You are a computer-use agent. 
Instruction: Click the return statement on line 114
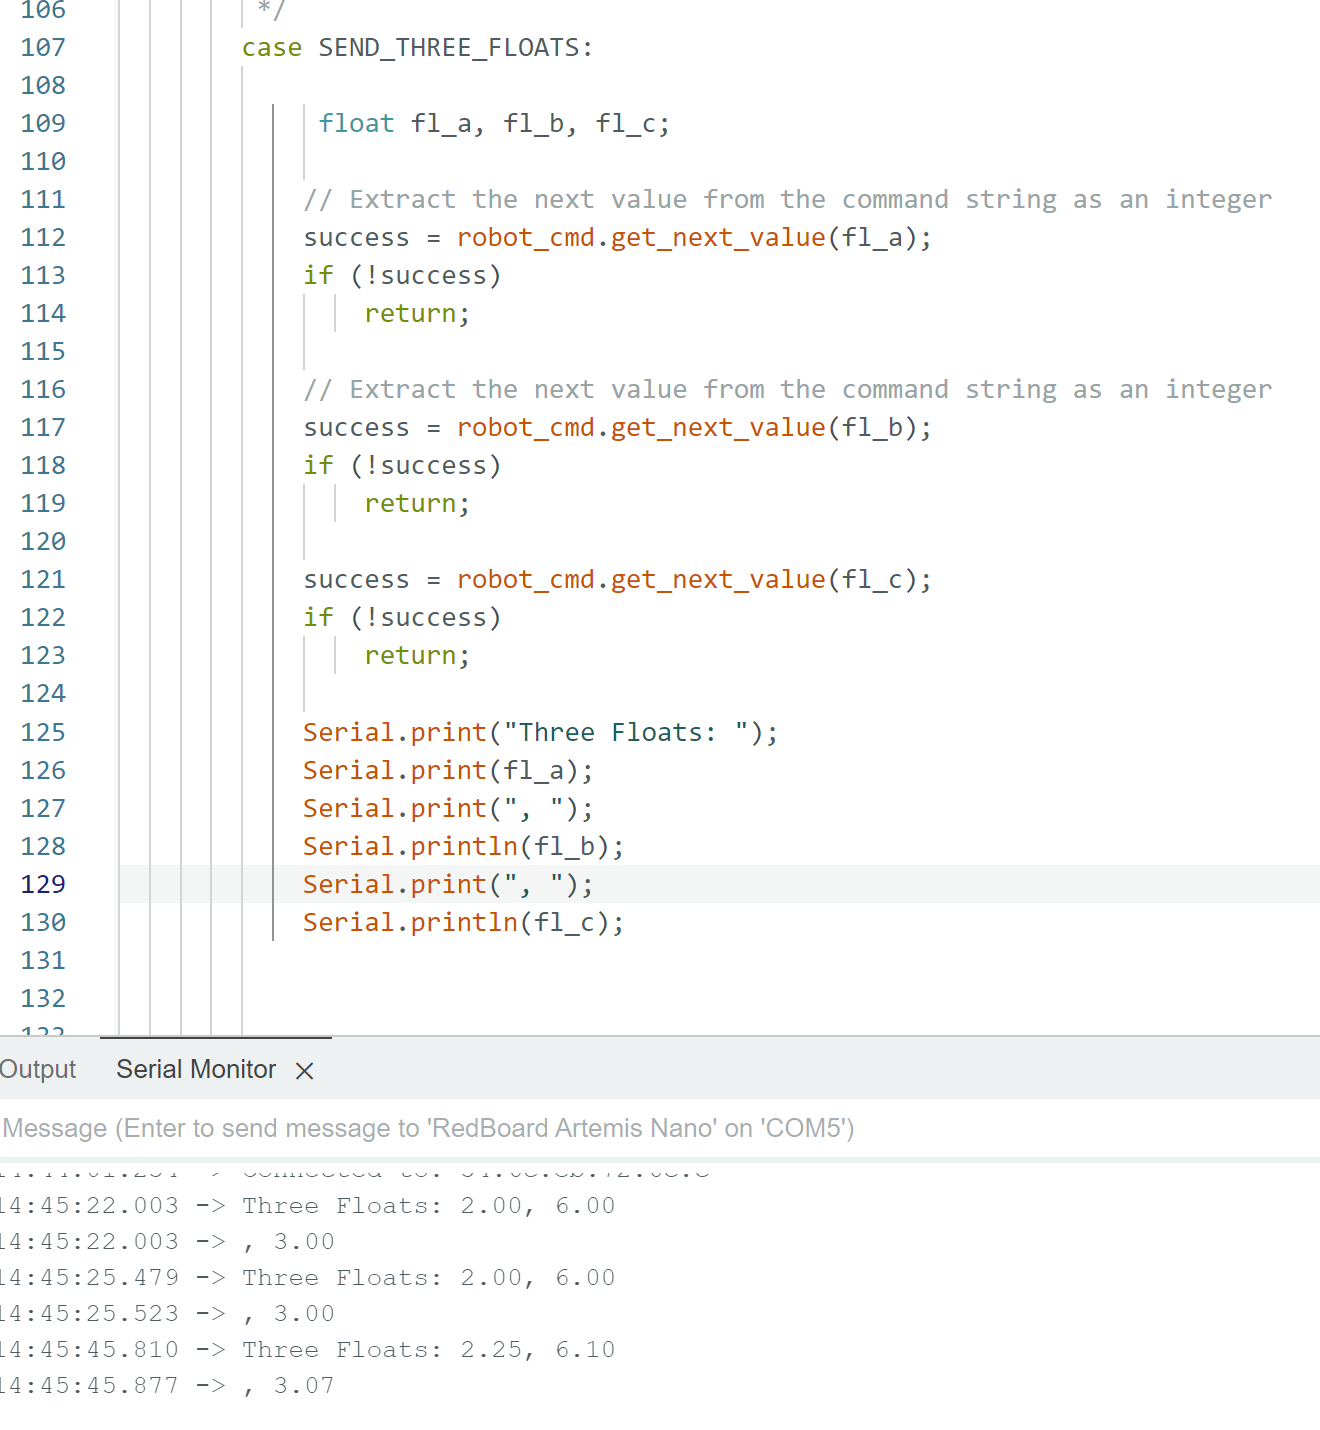(417, 313)
